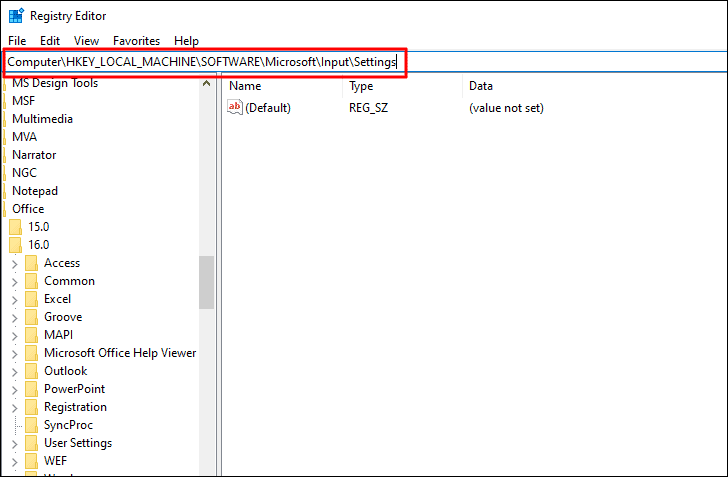
Task: Select the 16.0 key label
Action: pyautogui.click(x=39, y=245)
